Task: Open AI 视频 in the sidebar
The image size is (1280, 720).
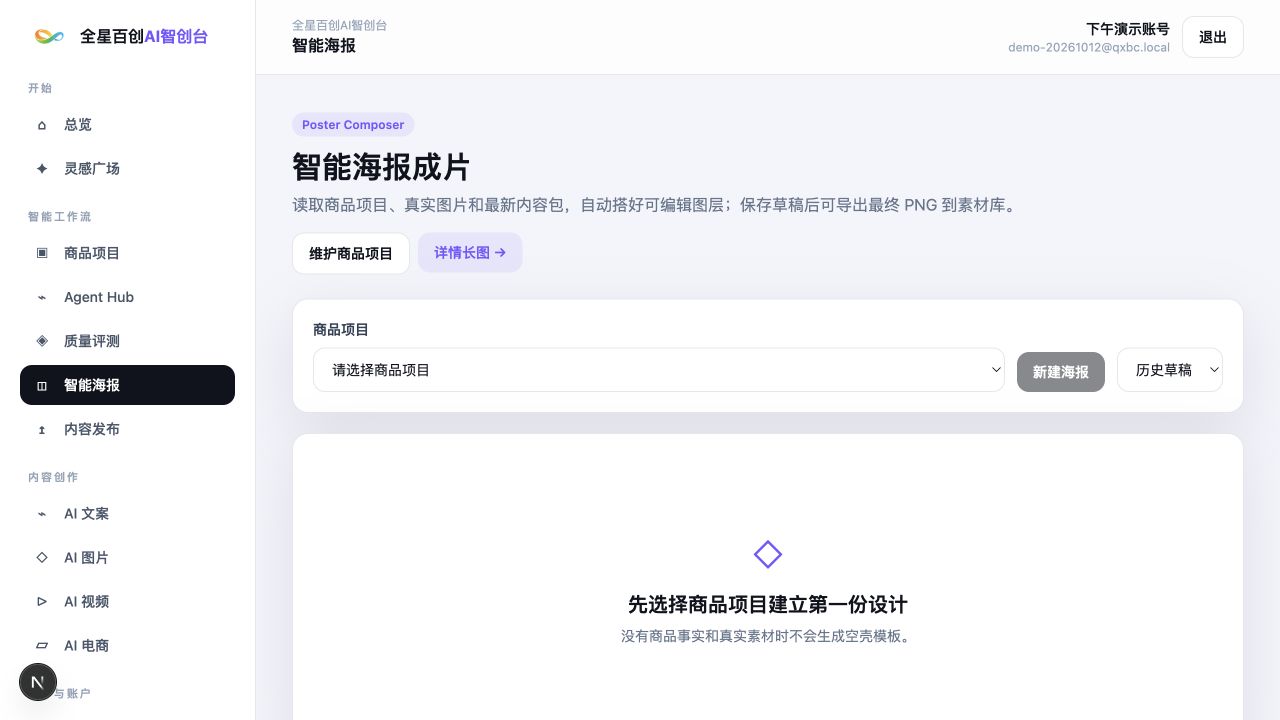Action: coord(128,601)
